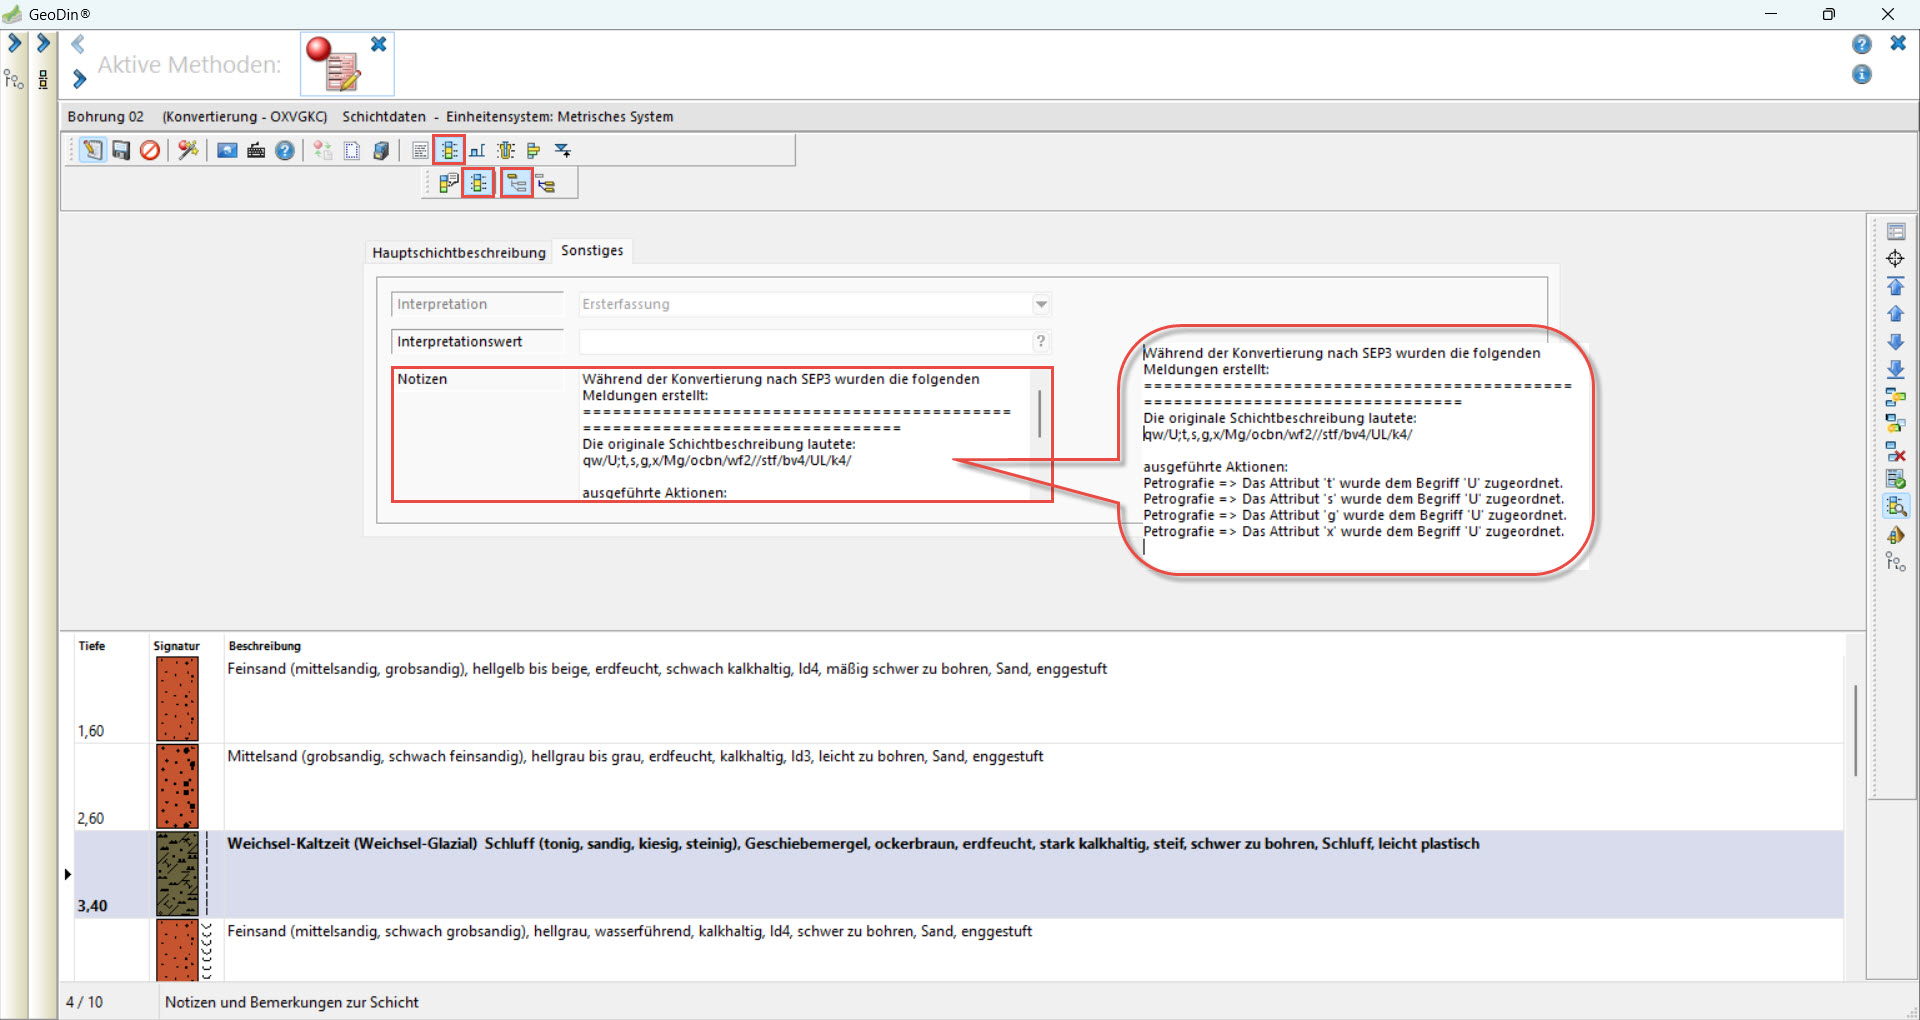Open the Interpretation dropdown
The image size is (1920, 1020).
(x=1041, y=304)
